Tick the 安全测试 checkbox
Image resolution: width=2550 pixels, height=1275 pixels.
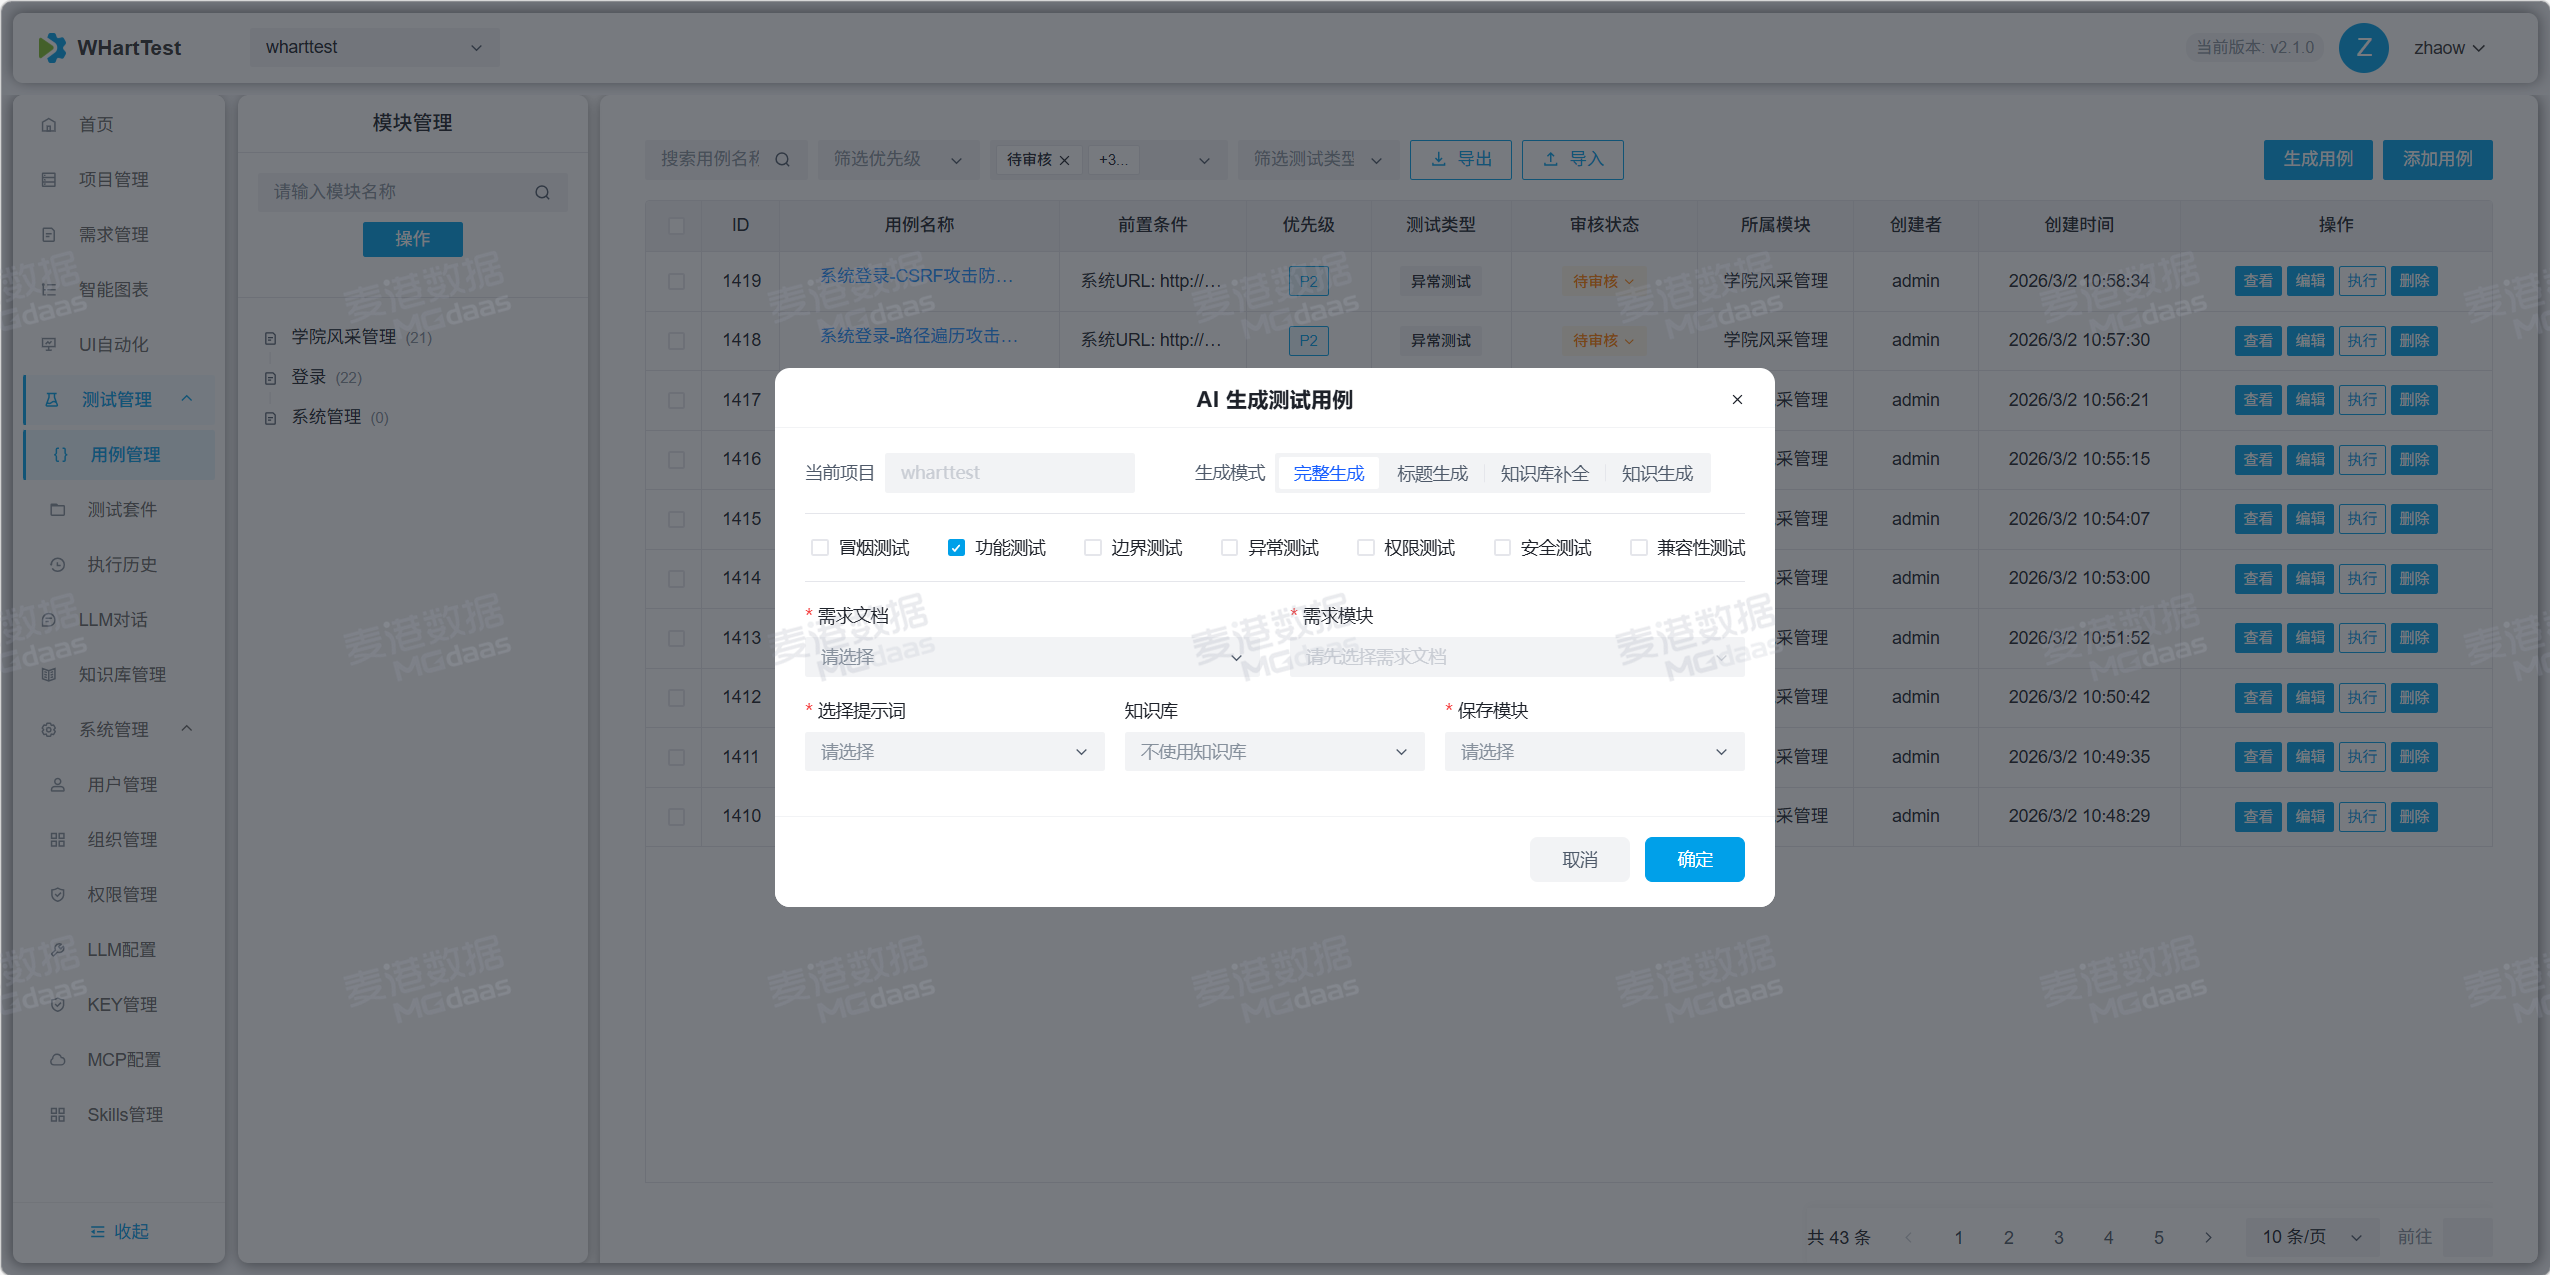click(x=1502, y=548)
